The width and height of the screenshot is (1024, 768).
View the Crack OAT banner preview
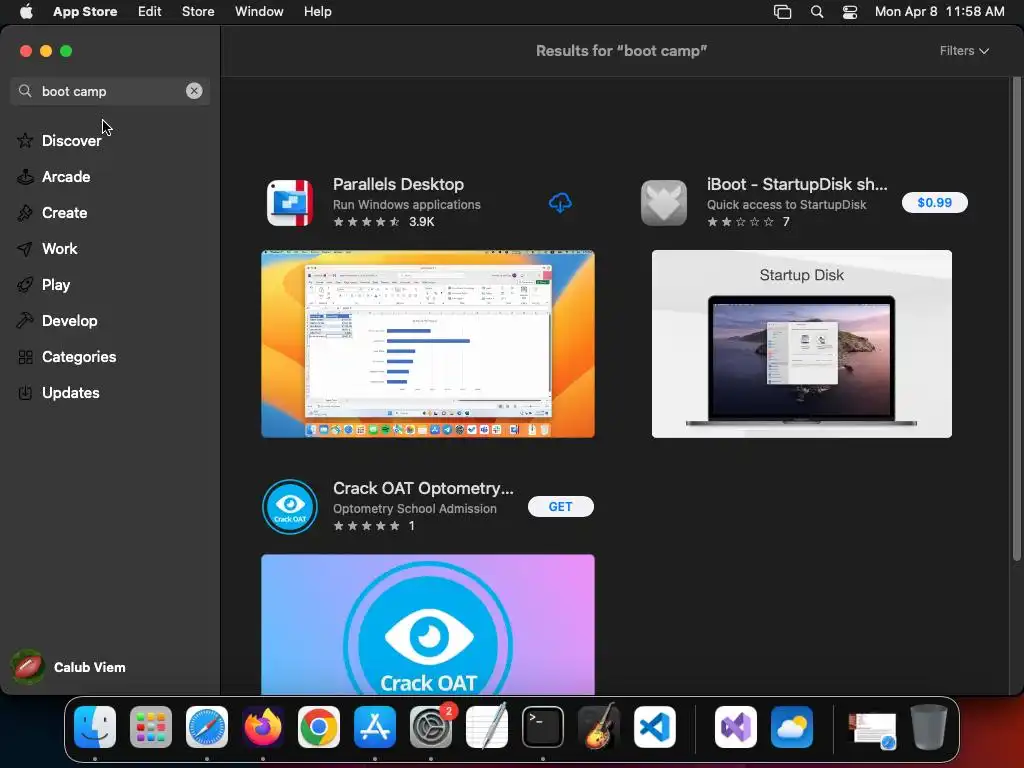click(428, 624)
